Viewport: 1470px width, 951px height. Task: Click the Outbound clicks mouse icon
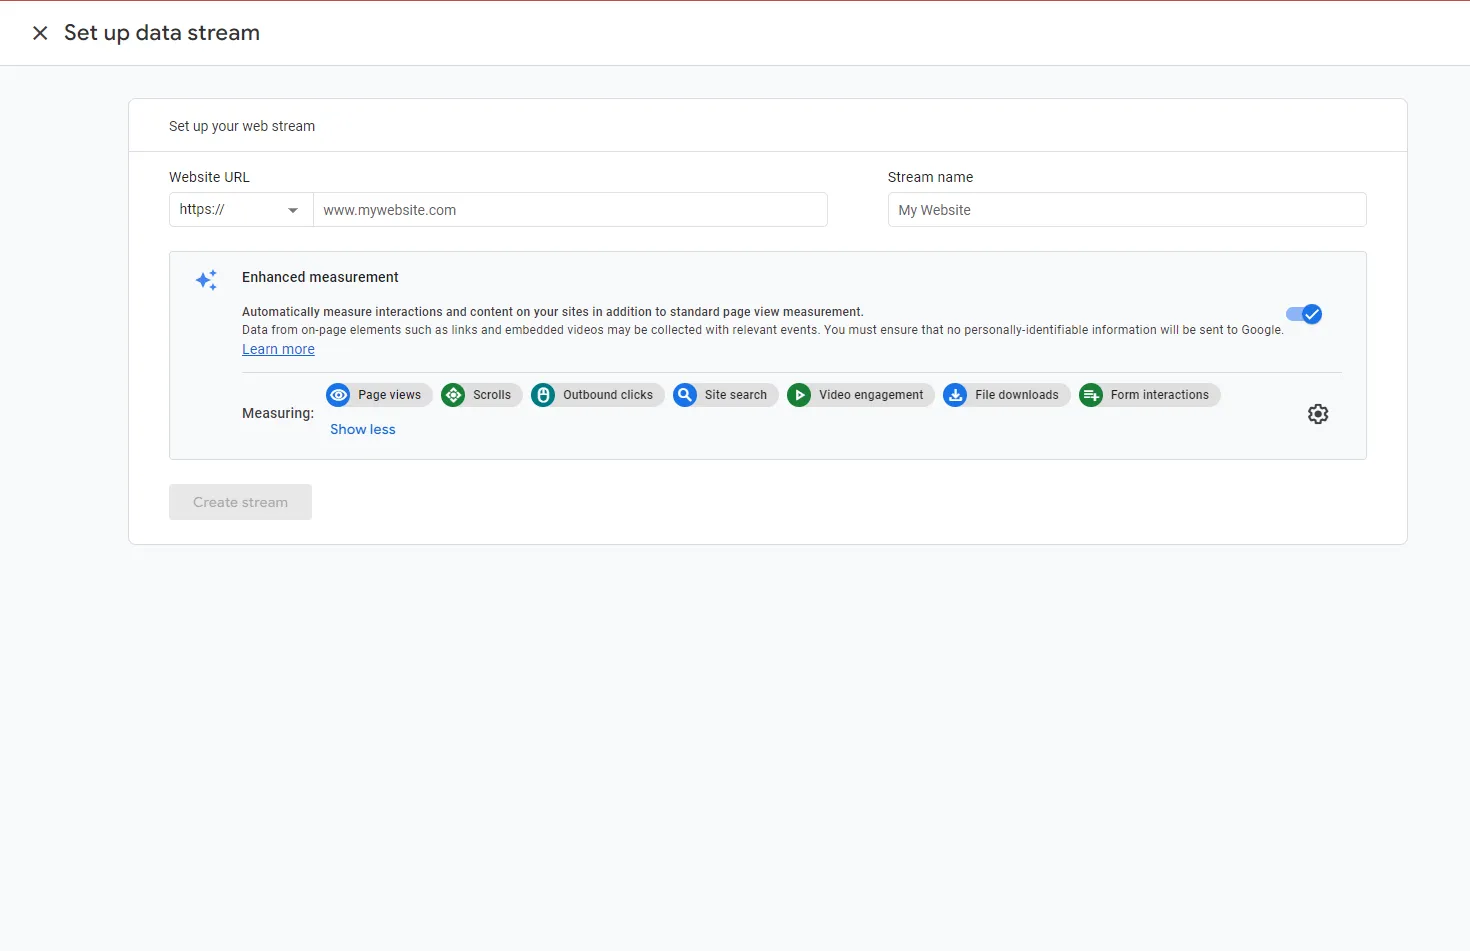[543, 395]
